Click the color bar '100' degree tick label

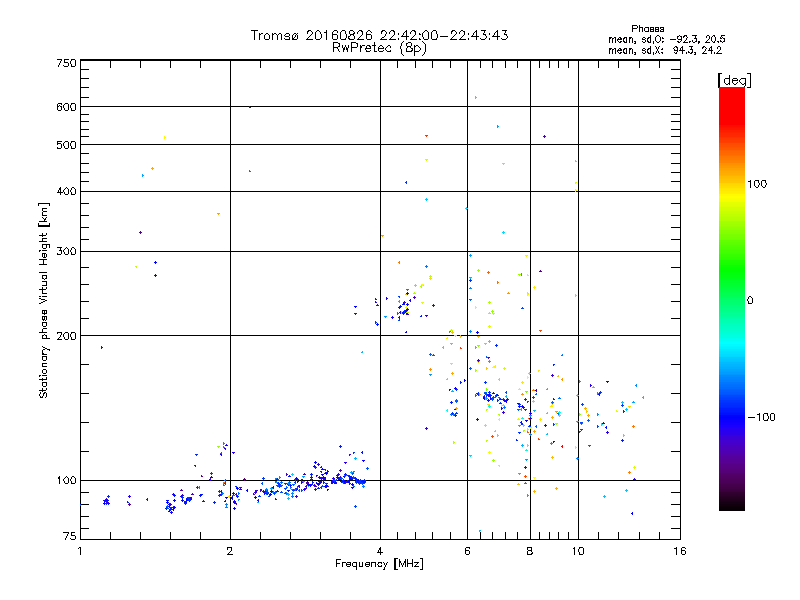[757, 184]
